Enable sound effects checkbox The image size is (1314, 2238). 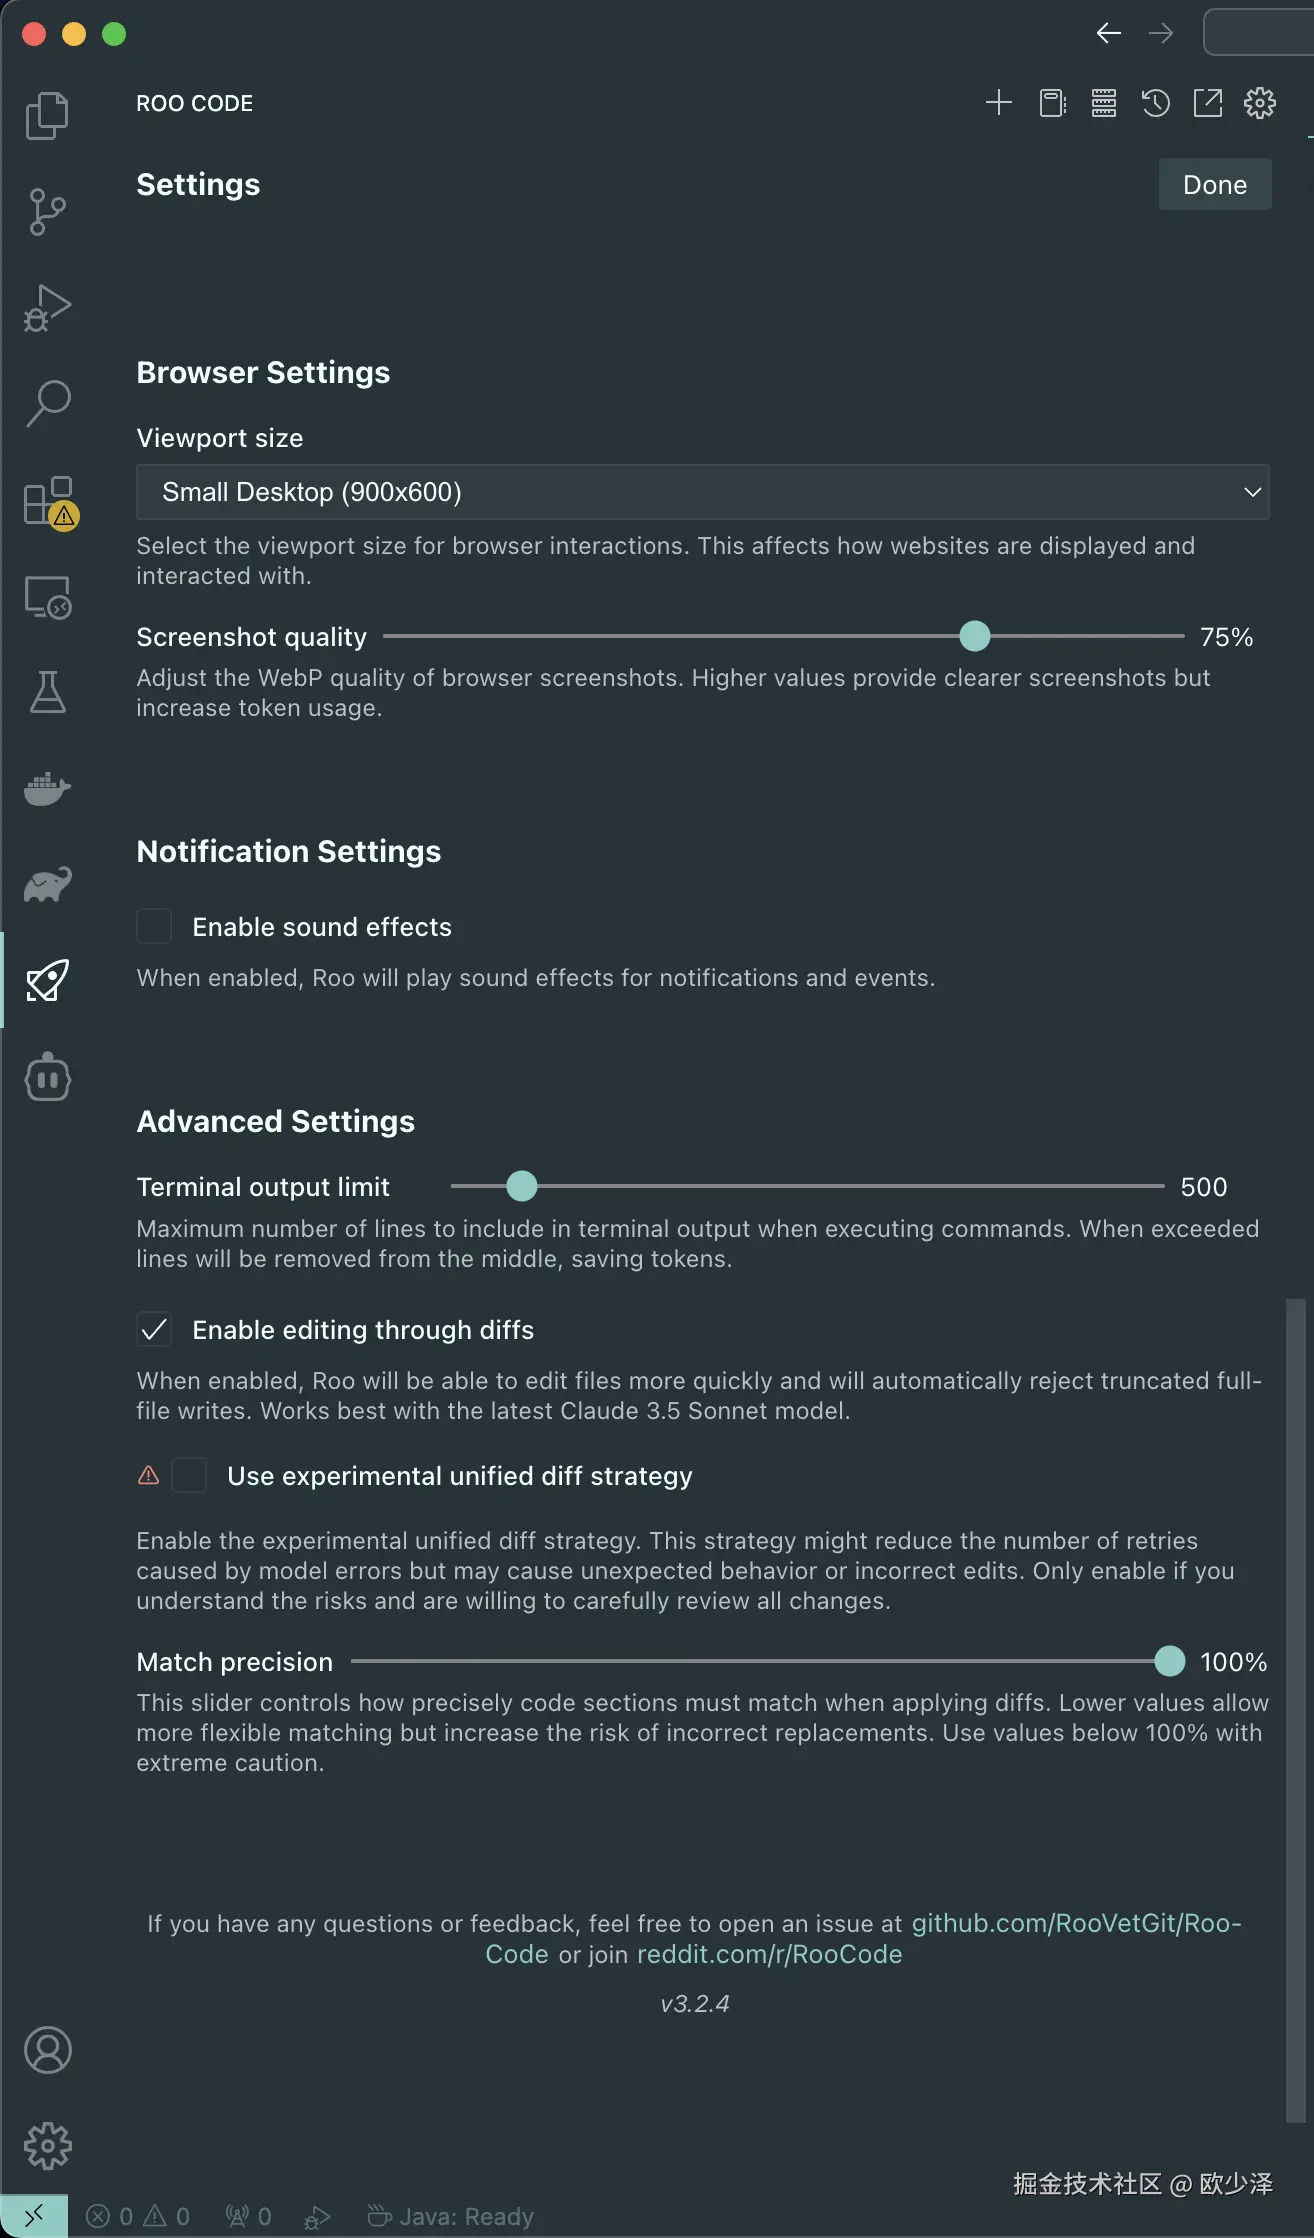(154, 926)
